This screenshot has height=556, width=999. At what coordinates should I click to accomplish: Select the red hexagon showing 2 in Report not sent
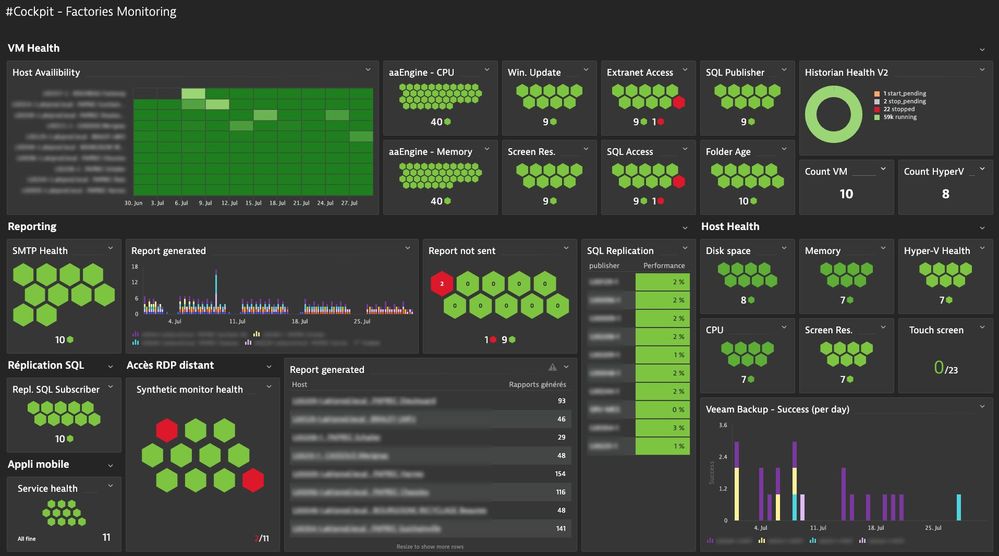(441, 284)
